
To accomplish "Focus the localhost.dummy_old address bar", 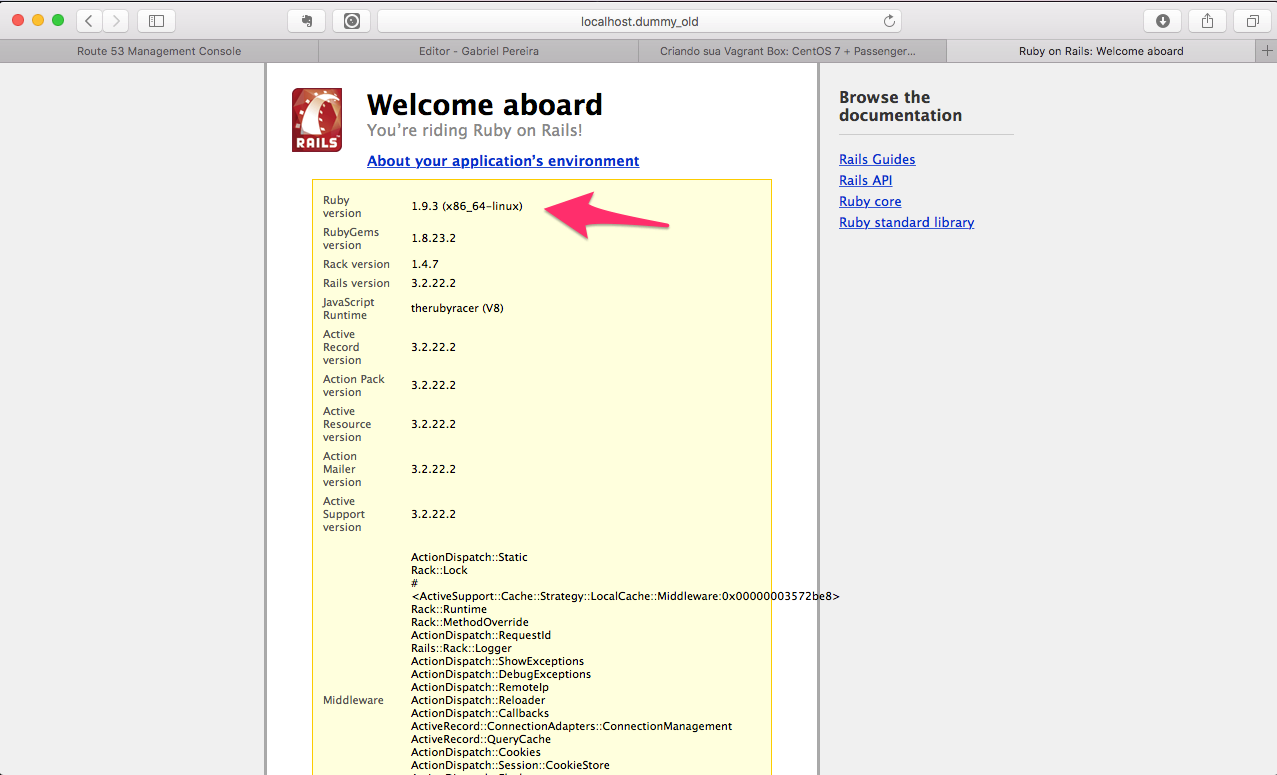I will (639, 21).
